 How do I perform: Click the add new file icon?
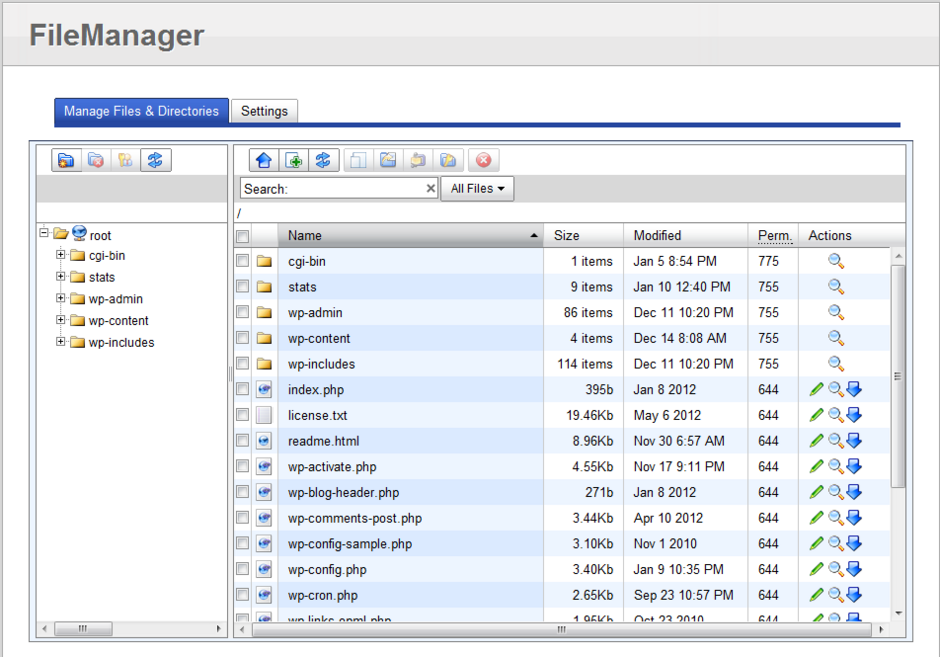click(x=294, y=160)
